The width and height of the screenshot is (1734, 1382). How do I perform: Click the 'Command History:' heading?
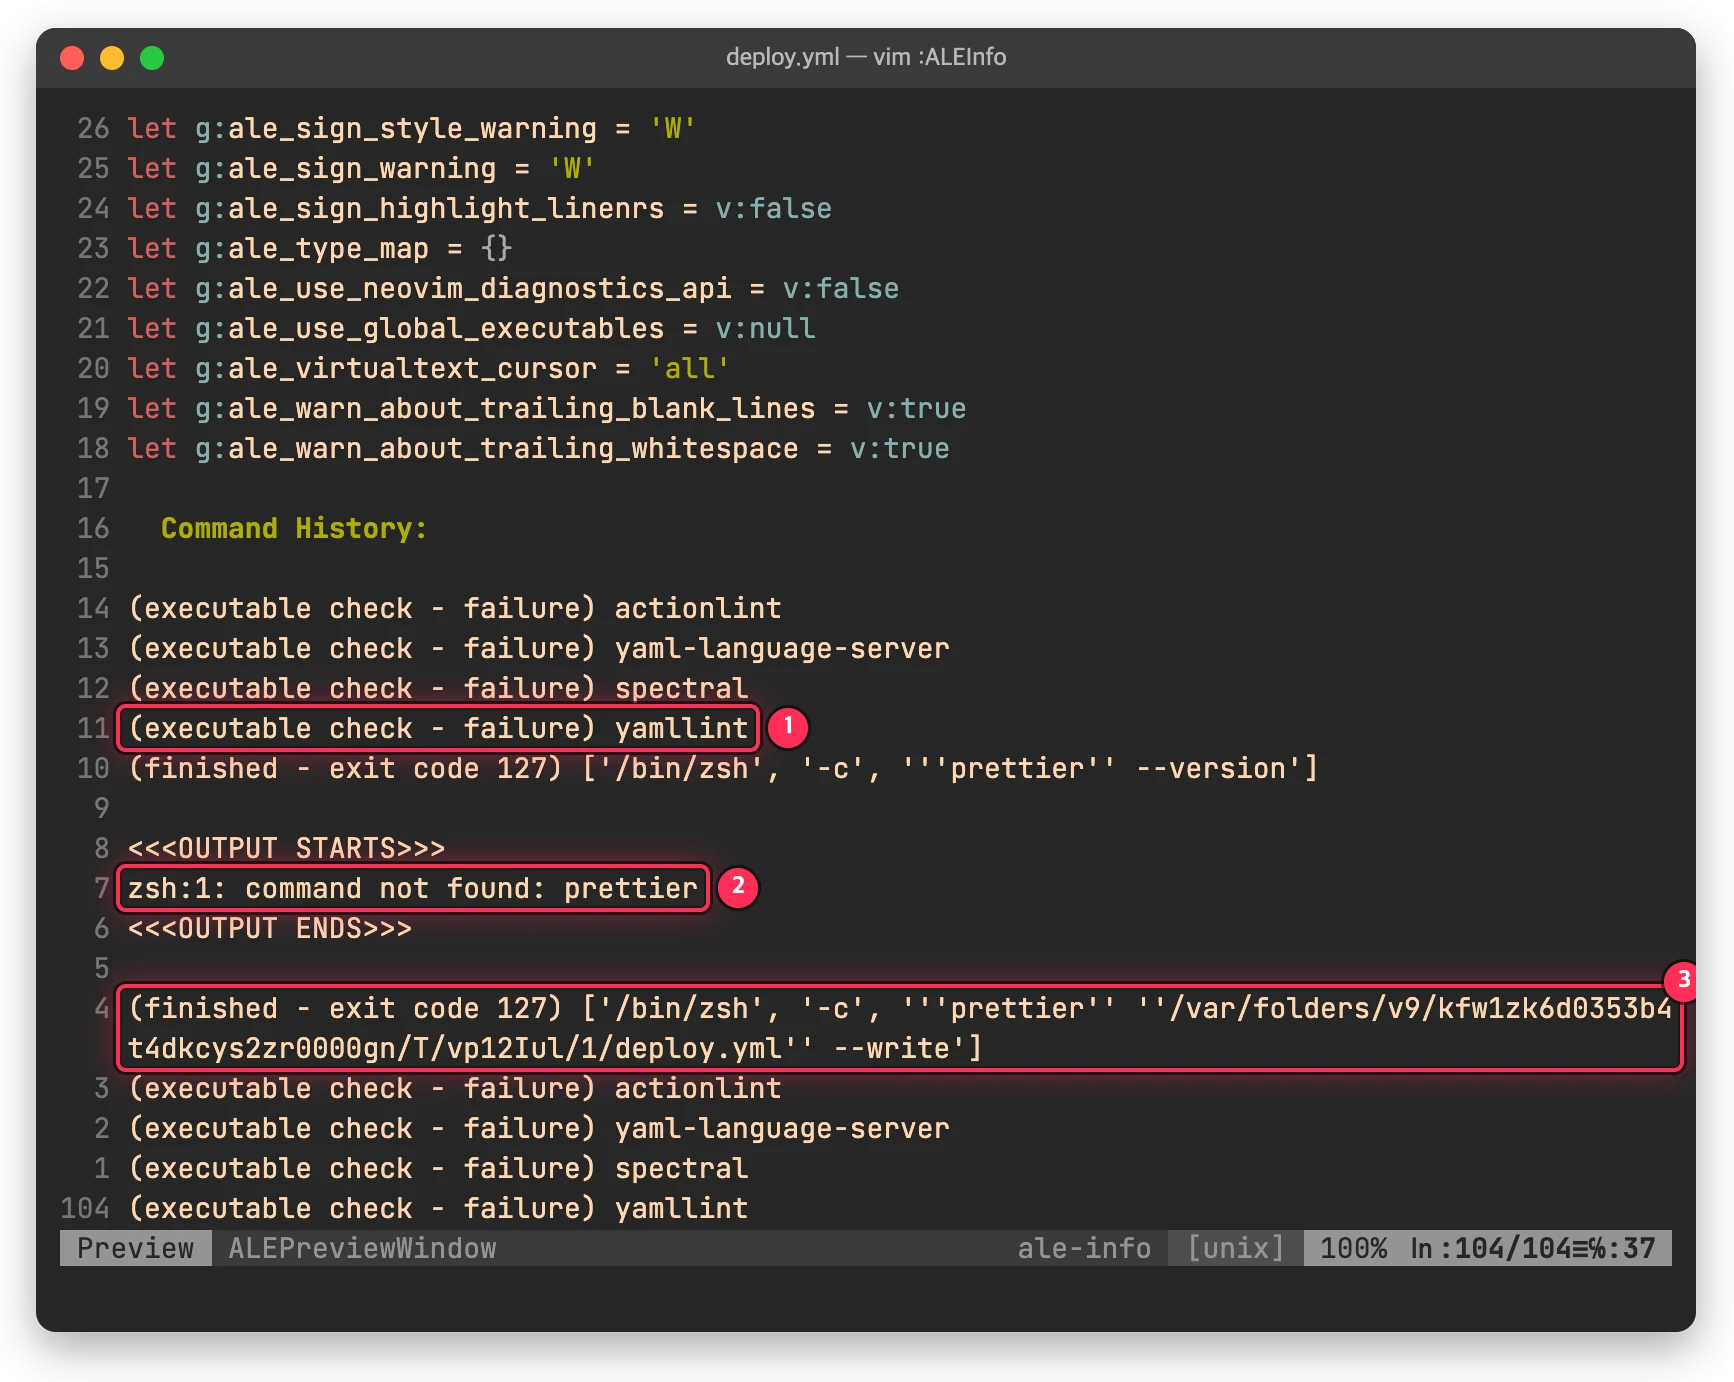[x=294, y=528]
